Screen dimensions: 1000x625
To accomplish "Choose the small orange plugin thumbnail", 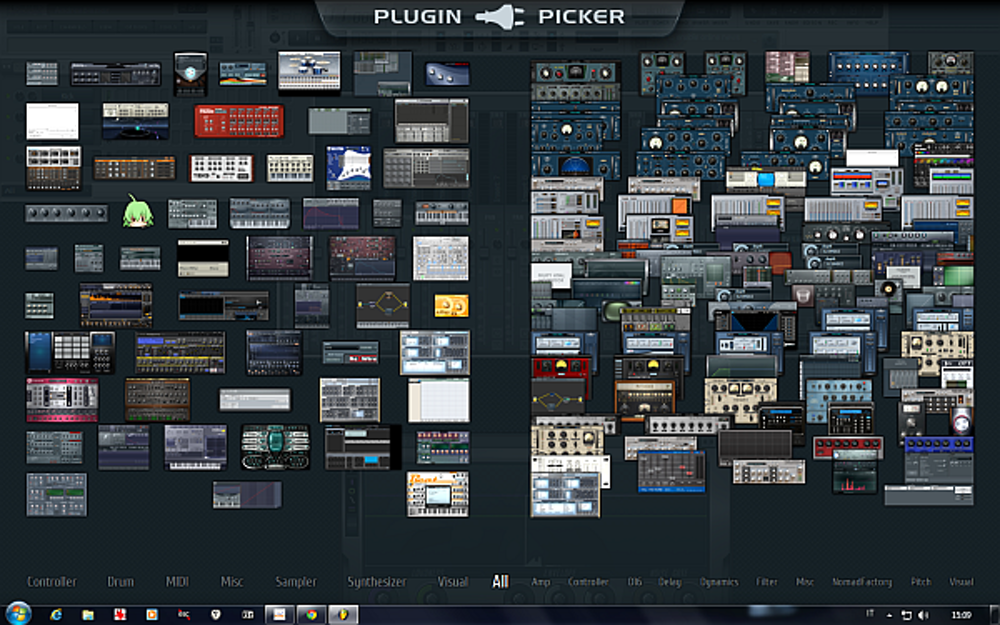I will (451, 305).
